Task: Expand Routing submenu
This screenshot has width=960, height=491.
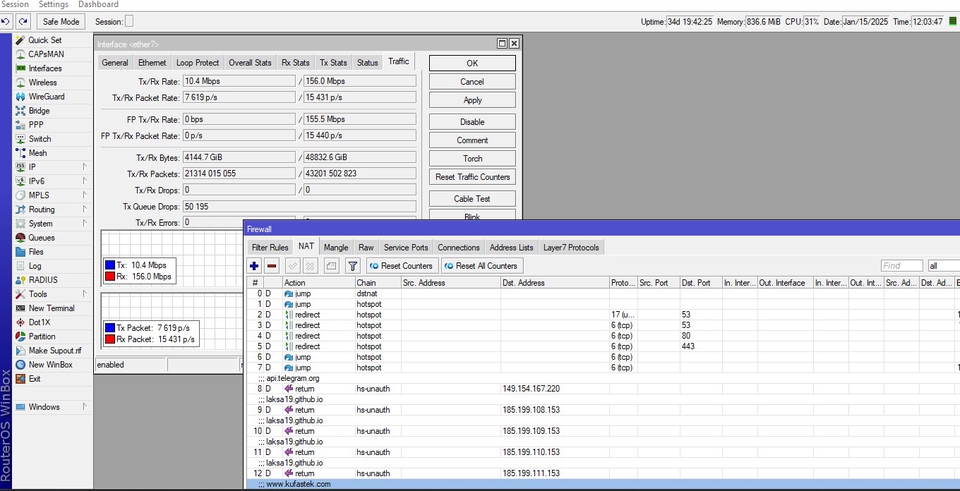Action: tap(84, 209)
